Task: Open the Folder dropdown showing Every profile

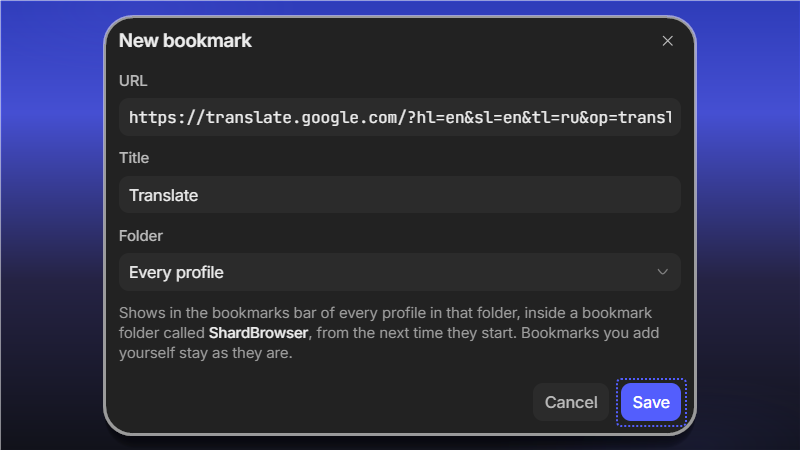Action: point(399,272)
